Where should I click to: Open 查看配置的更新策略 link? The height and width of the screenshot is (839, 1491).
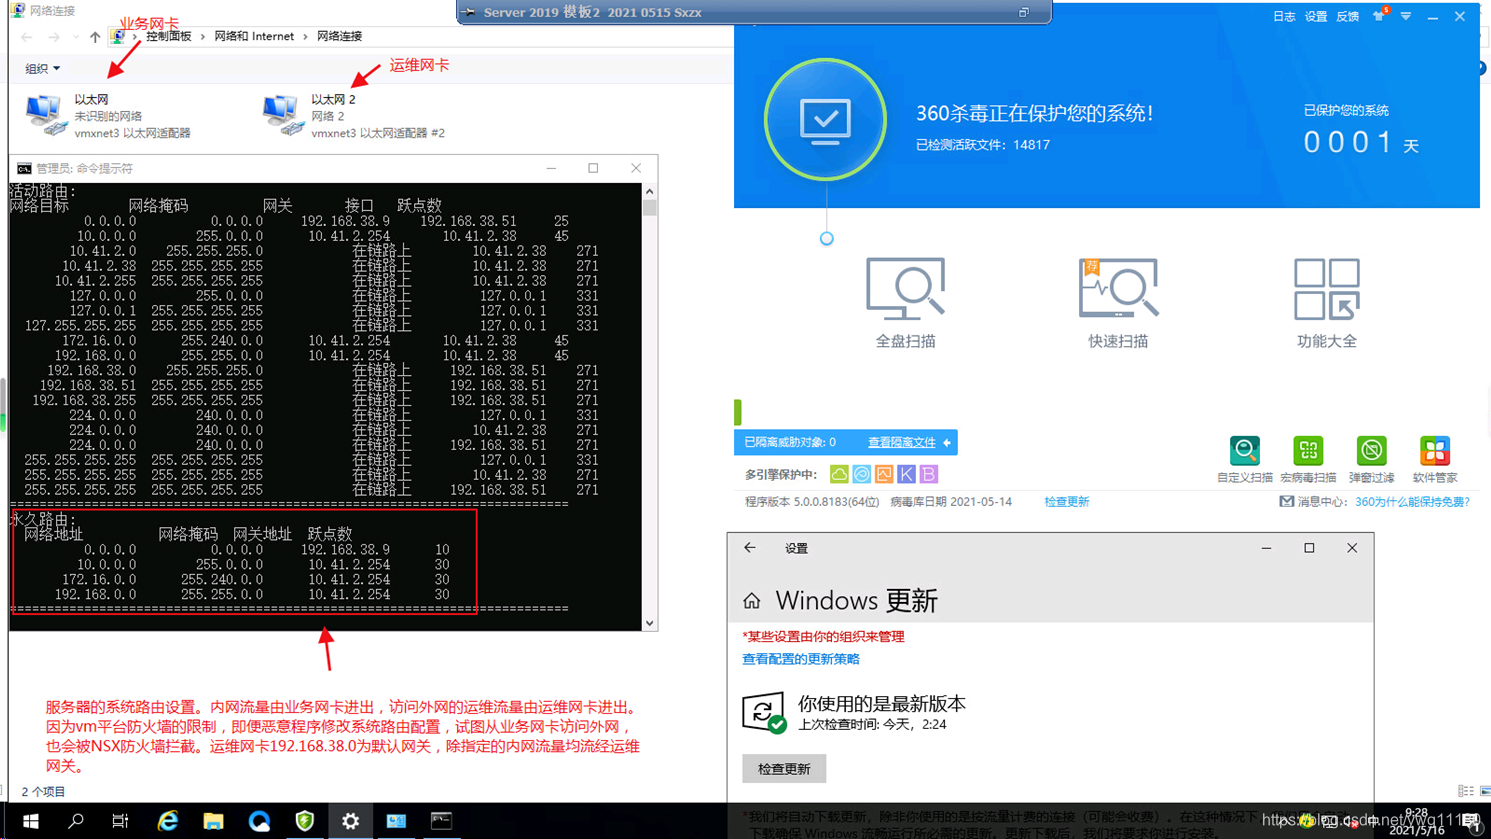click(801, 659)
